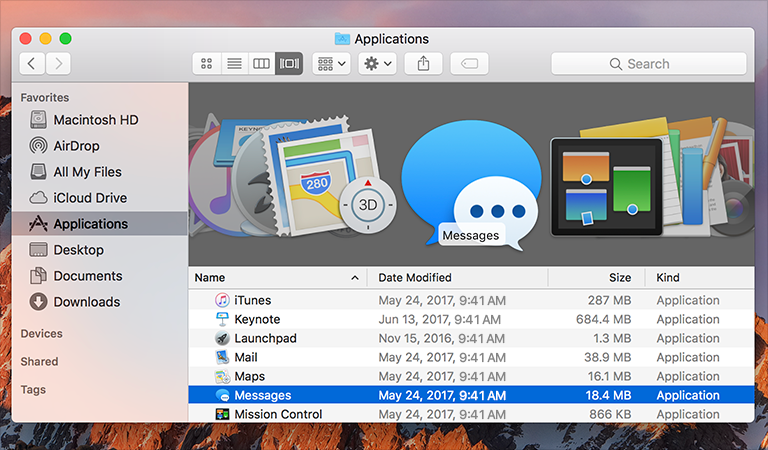Toggle sort direction arrow in Name column

355,278
